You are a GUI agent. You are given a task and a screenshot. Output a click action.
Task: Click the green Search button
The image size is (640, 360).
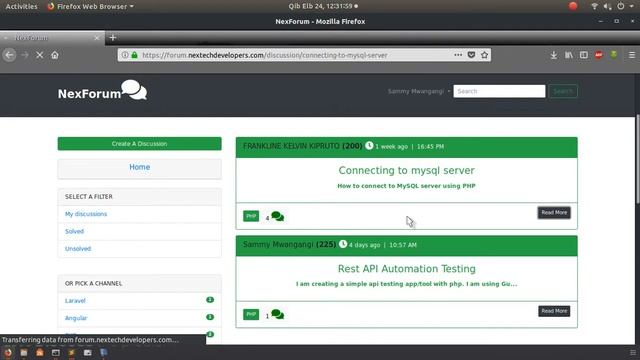click(x=563, y=91)
